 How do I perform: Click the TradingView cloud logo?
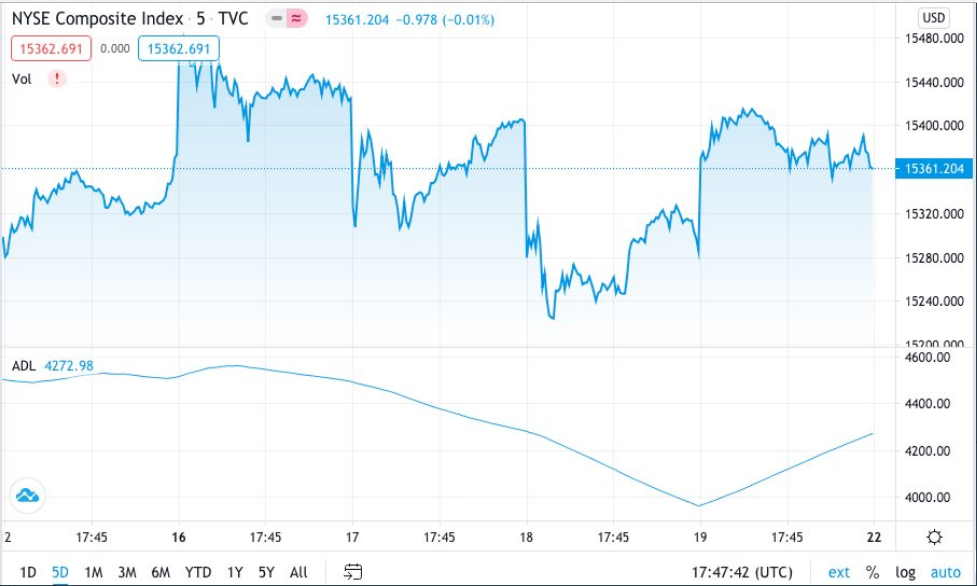tap(27, 495)
